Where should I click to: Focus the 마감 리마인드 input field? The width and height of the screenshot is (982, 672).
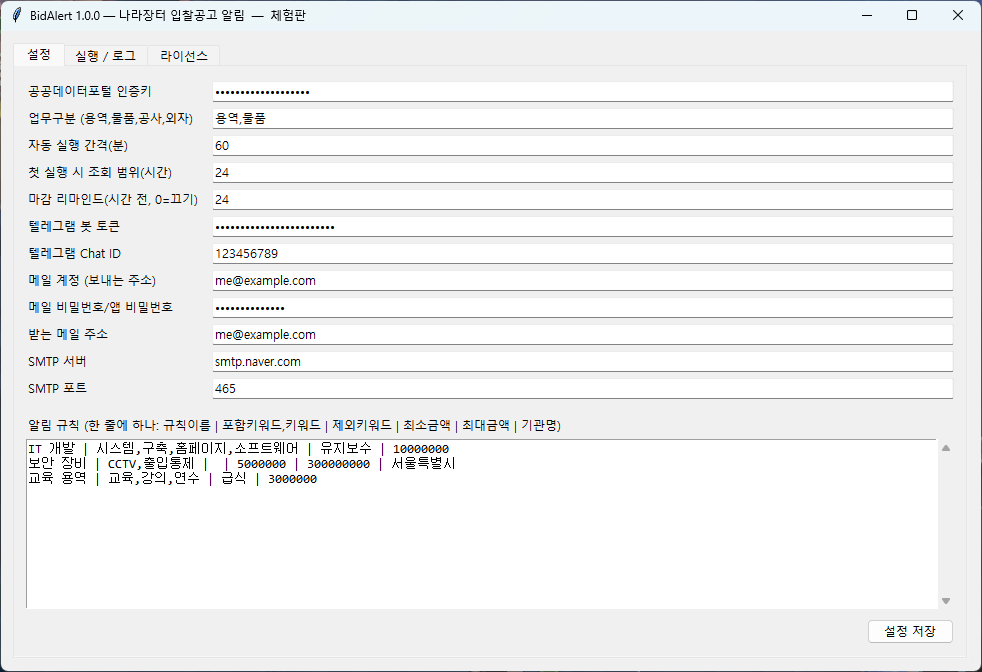(x=582, y=199)
